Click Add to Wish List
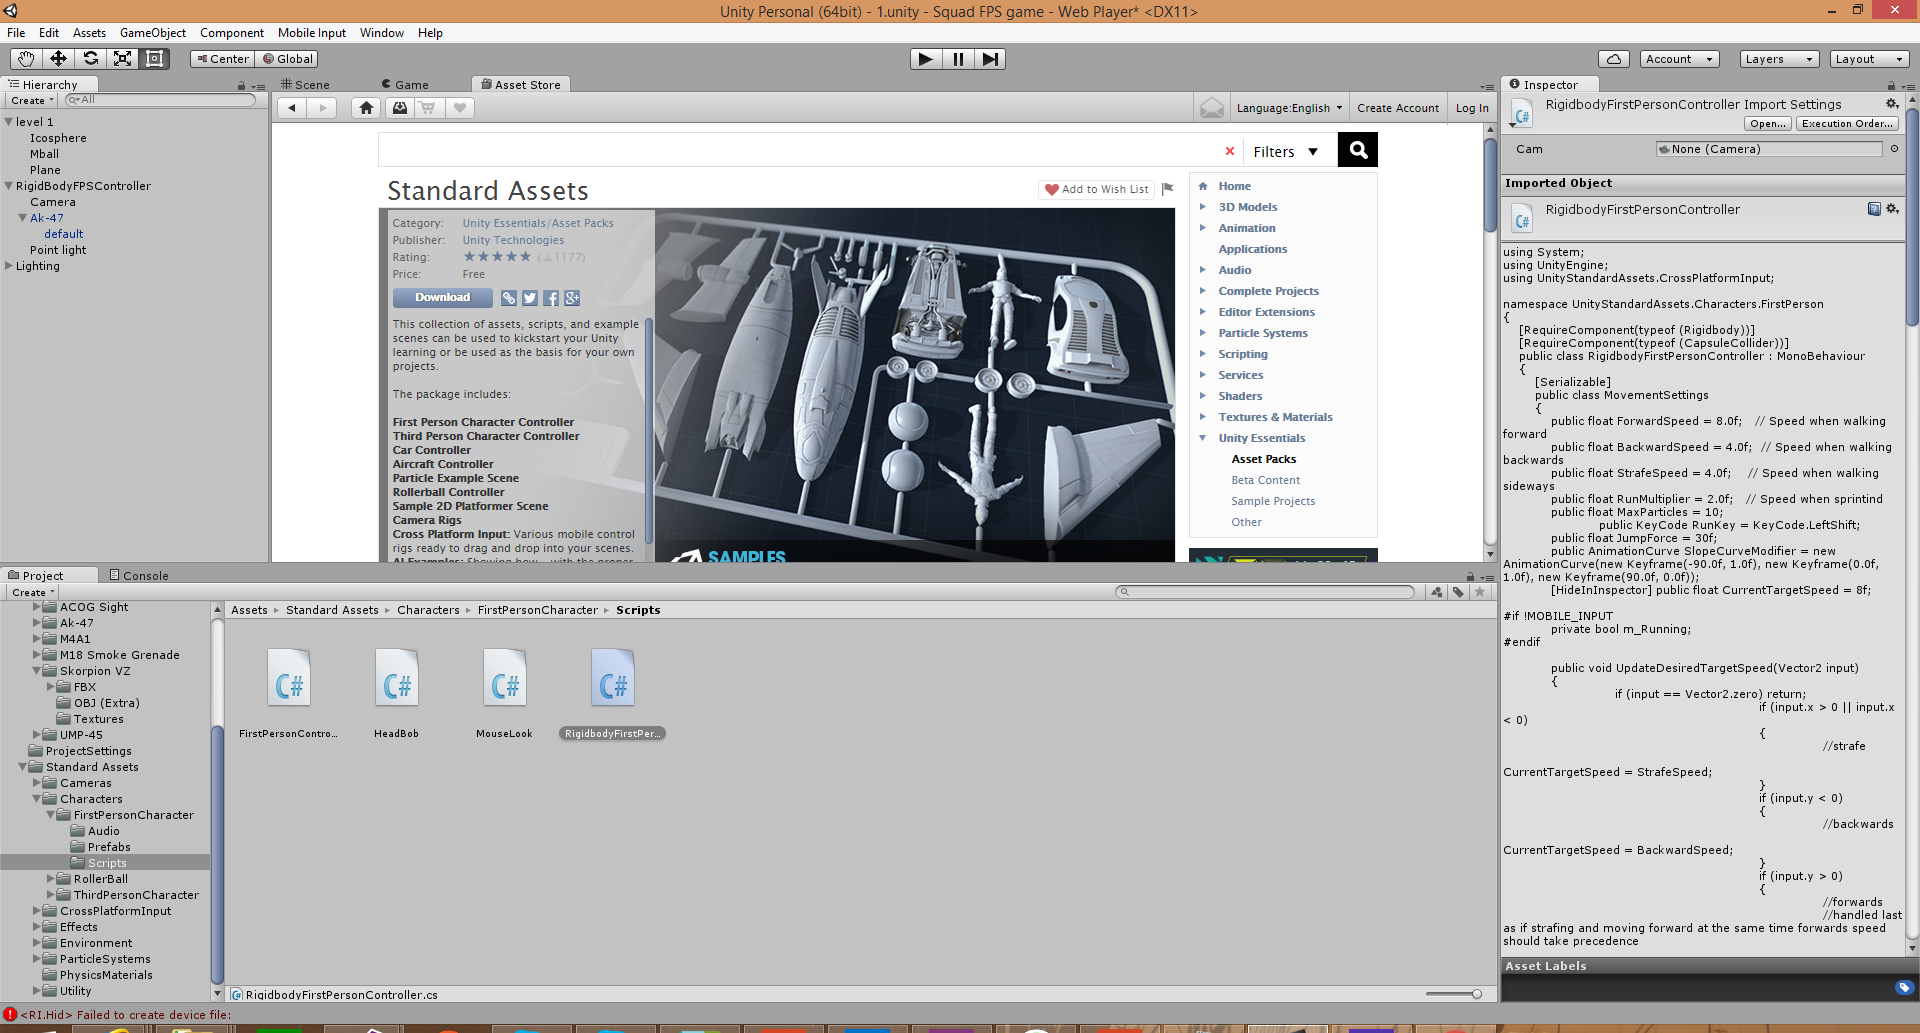Image resolution: width=1920 pixels, height=1033 pixels. click(1096, 189)
